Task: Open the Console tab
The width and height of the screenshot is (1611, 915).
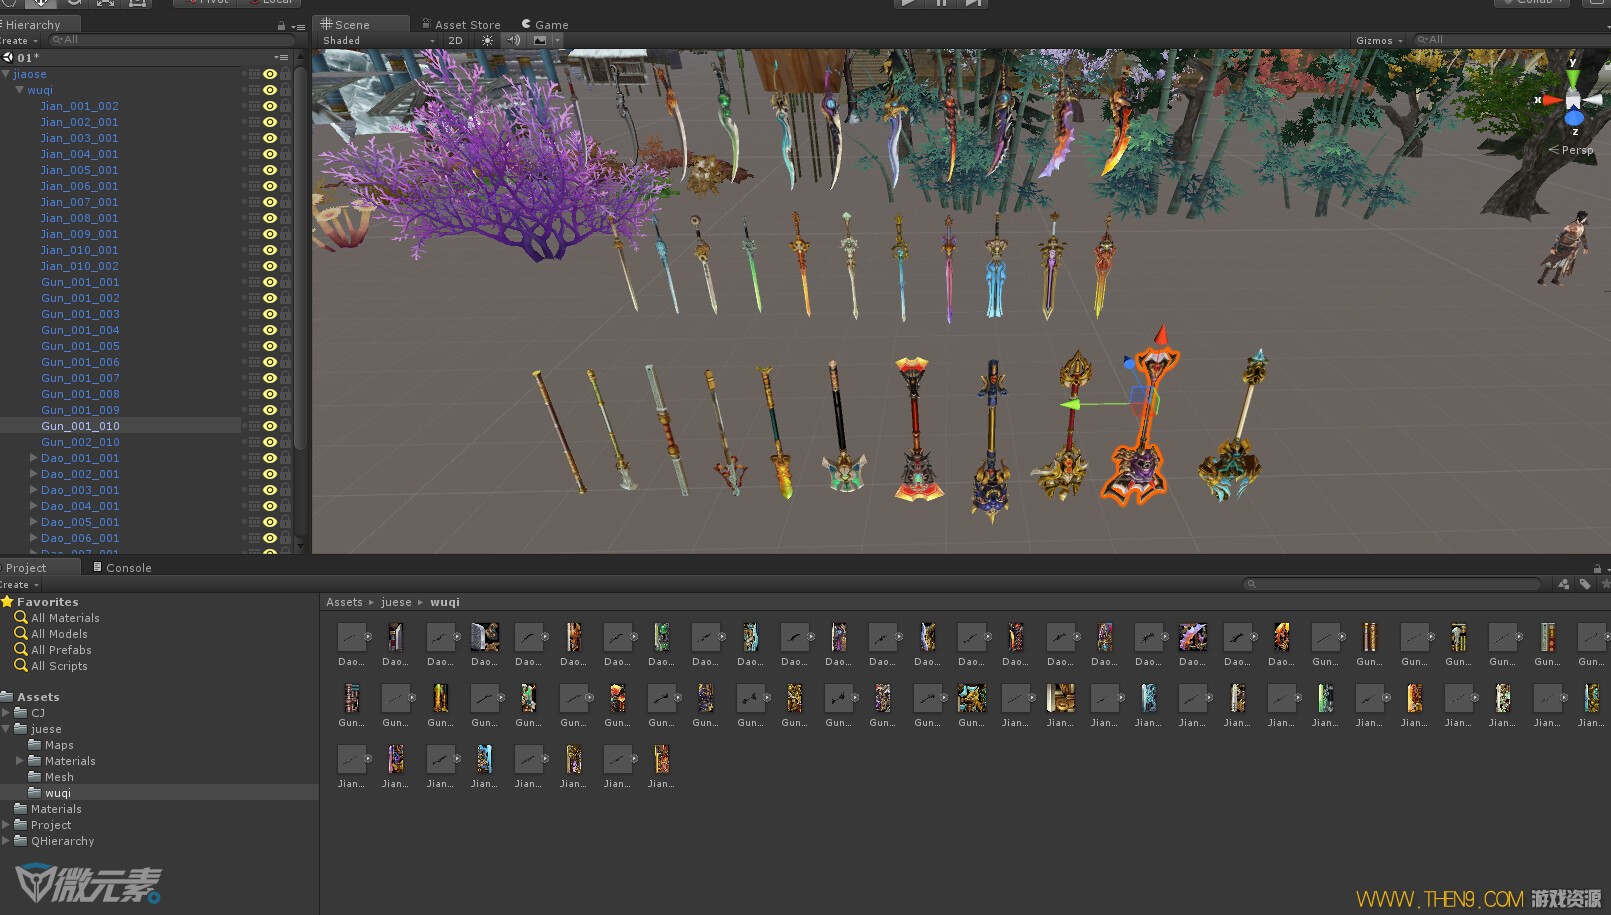Action: [x=122, y=568]
